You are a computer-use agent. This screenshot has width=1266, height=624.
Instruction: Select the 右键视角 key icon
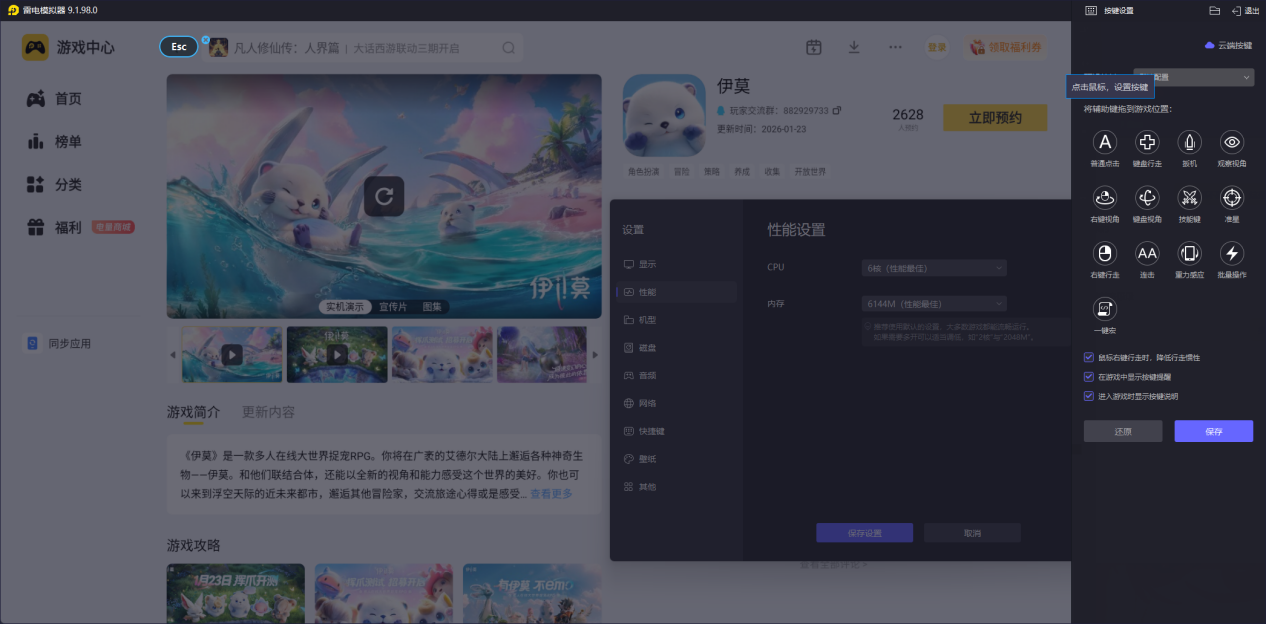(x=1104, y=198)
